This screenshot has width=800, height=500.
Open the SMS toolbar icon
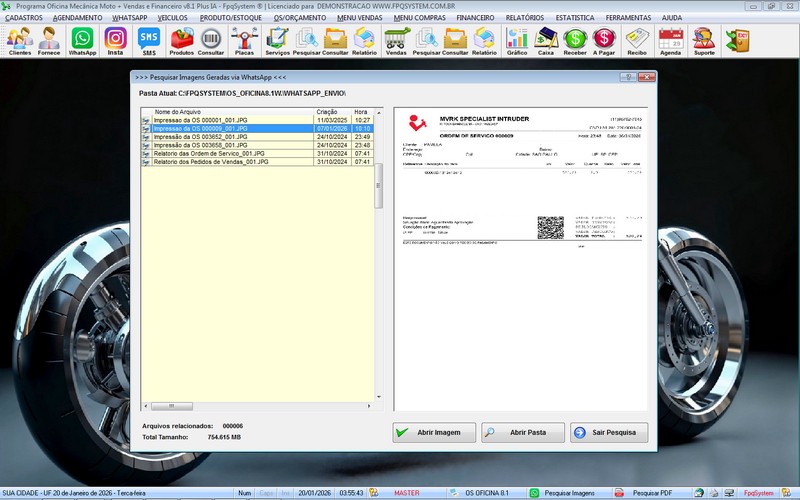click(149, 41)
